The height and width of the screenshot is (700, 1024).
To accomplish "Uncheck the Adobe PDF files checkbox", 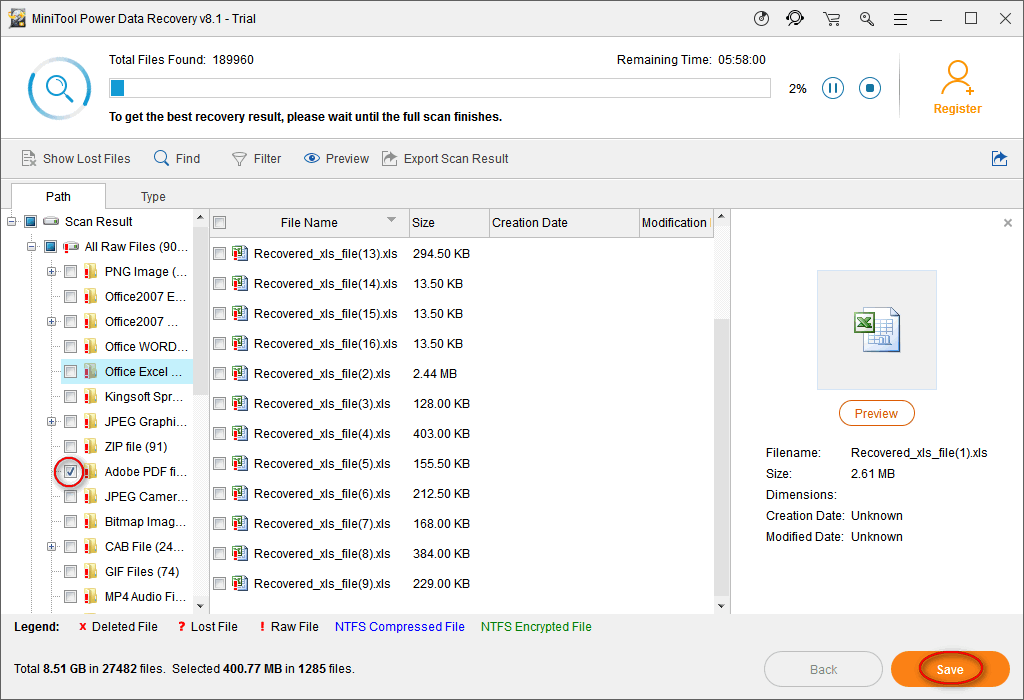I will (x=70, y=471).
